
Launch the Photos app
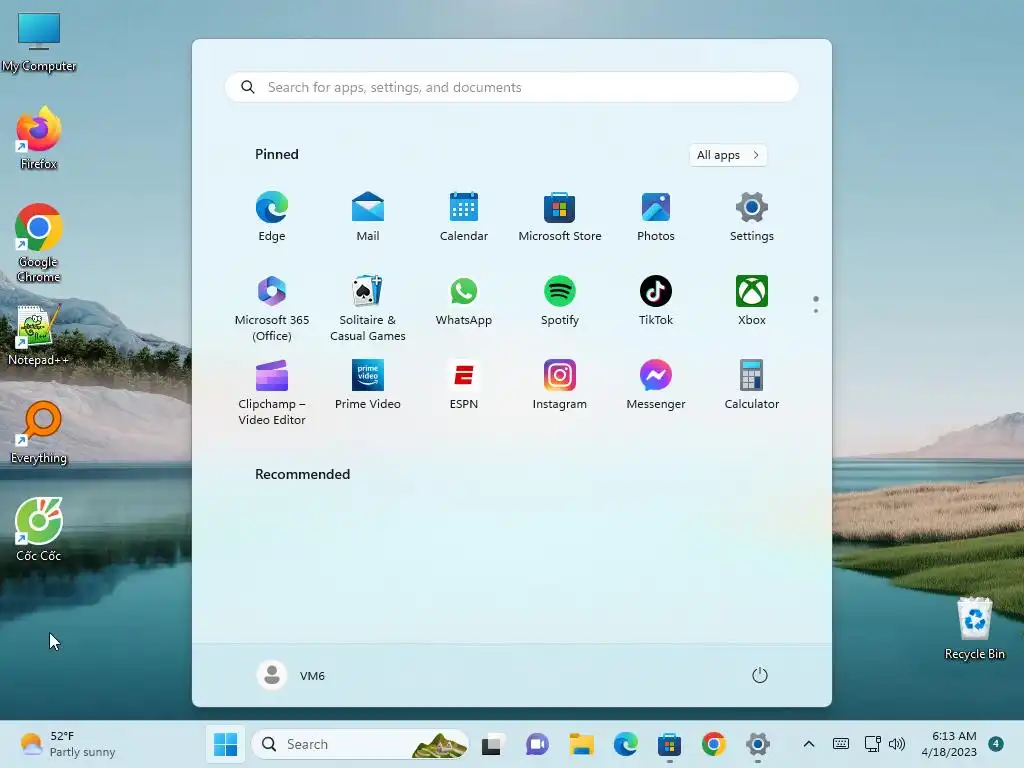[x=656, y=217]
